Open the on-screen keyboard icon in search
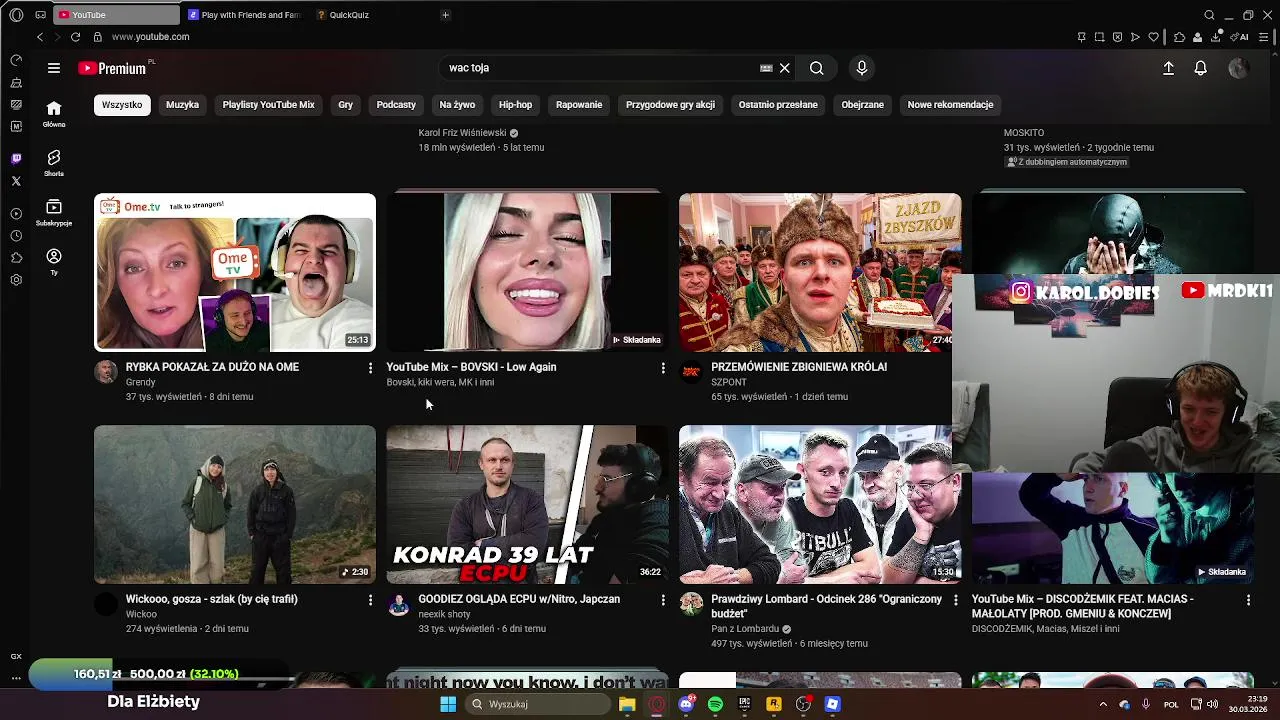The image size is (1280, 720). pyautogui.click(x=766, y=68)
